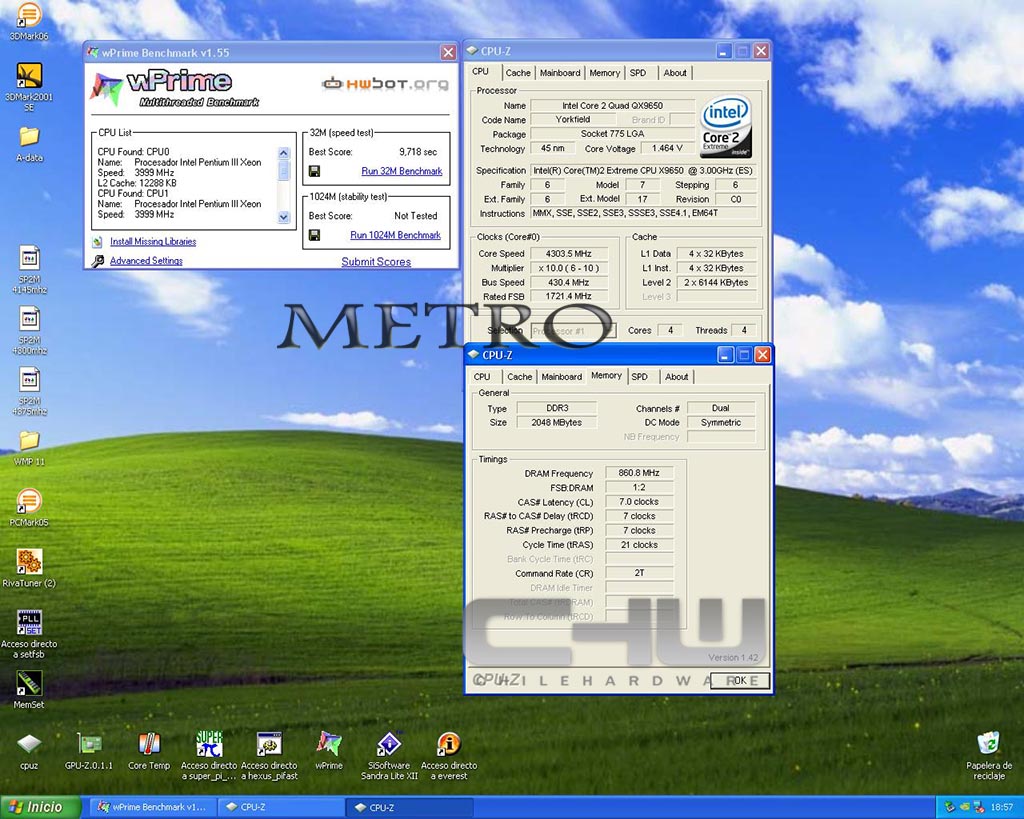Minimize the top CPU-Z window

pos(724,51)
